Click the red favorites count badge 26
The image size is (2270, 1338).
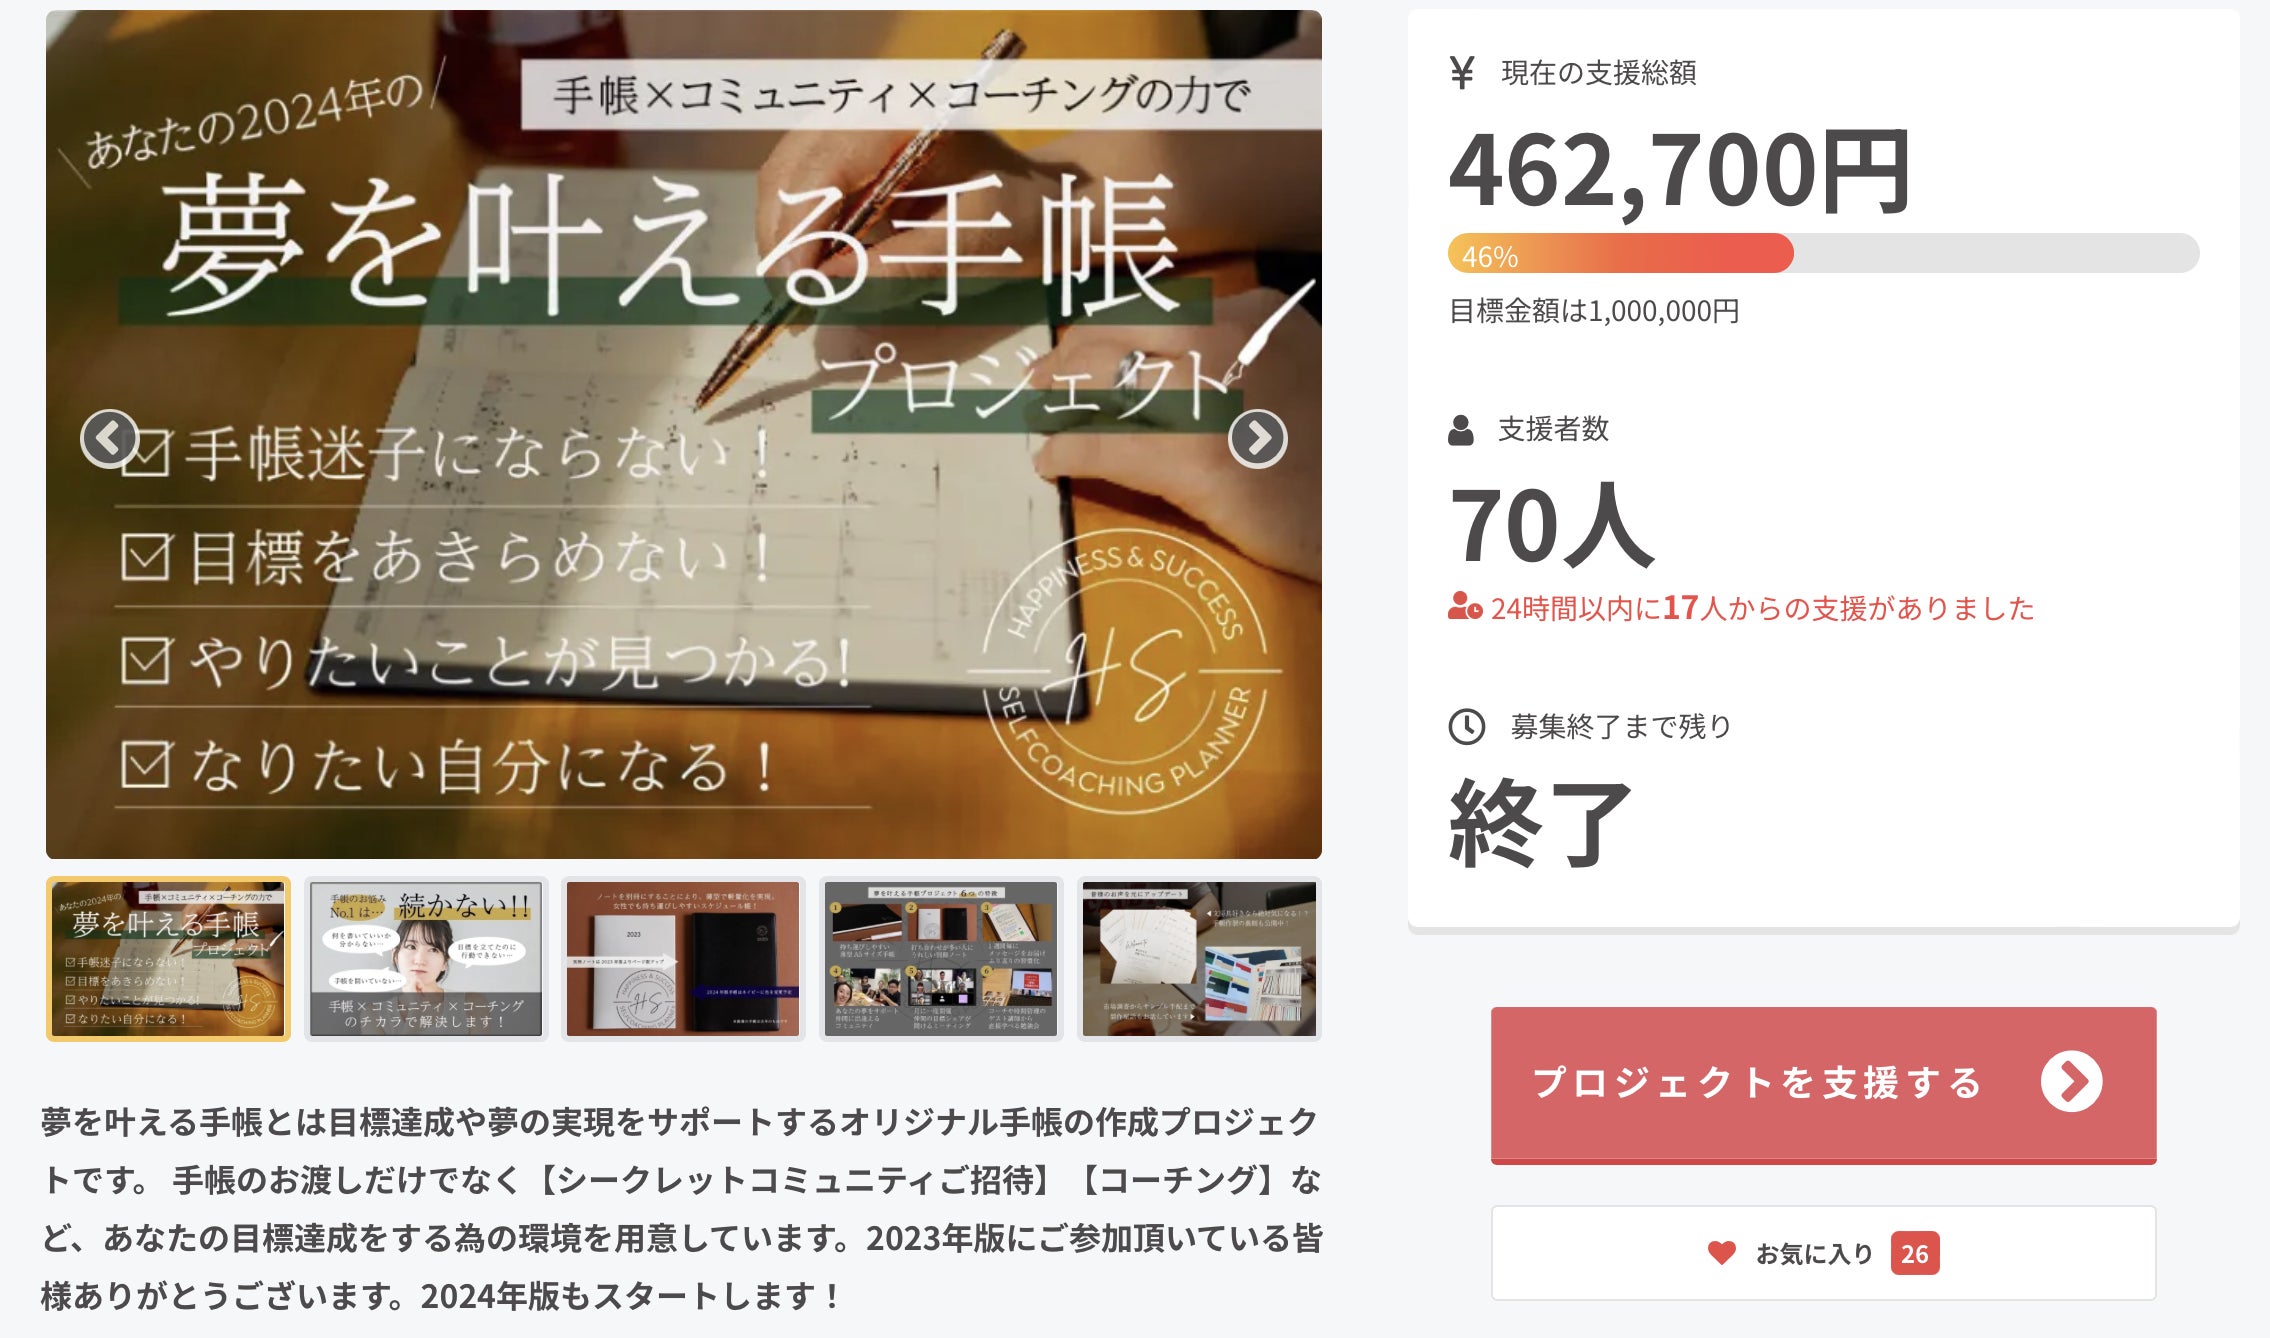1914,1253
